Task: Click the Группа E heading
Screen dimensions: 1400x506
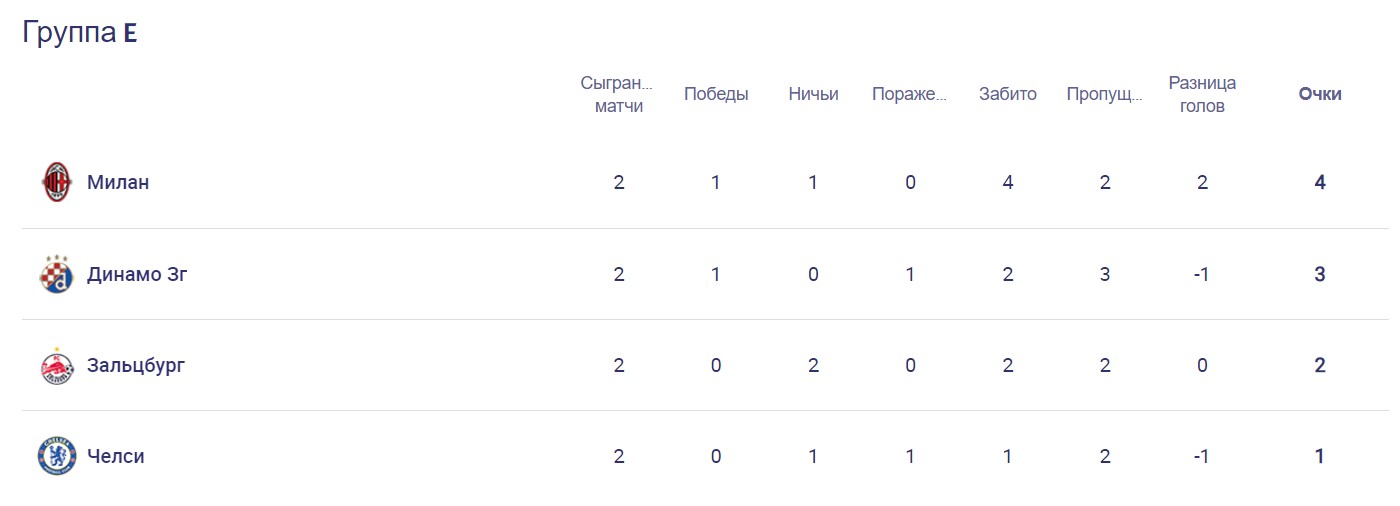Action: coord(80,32)
